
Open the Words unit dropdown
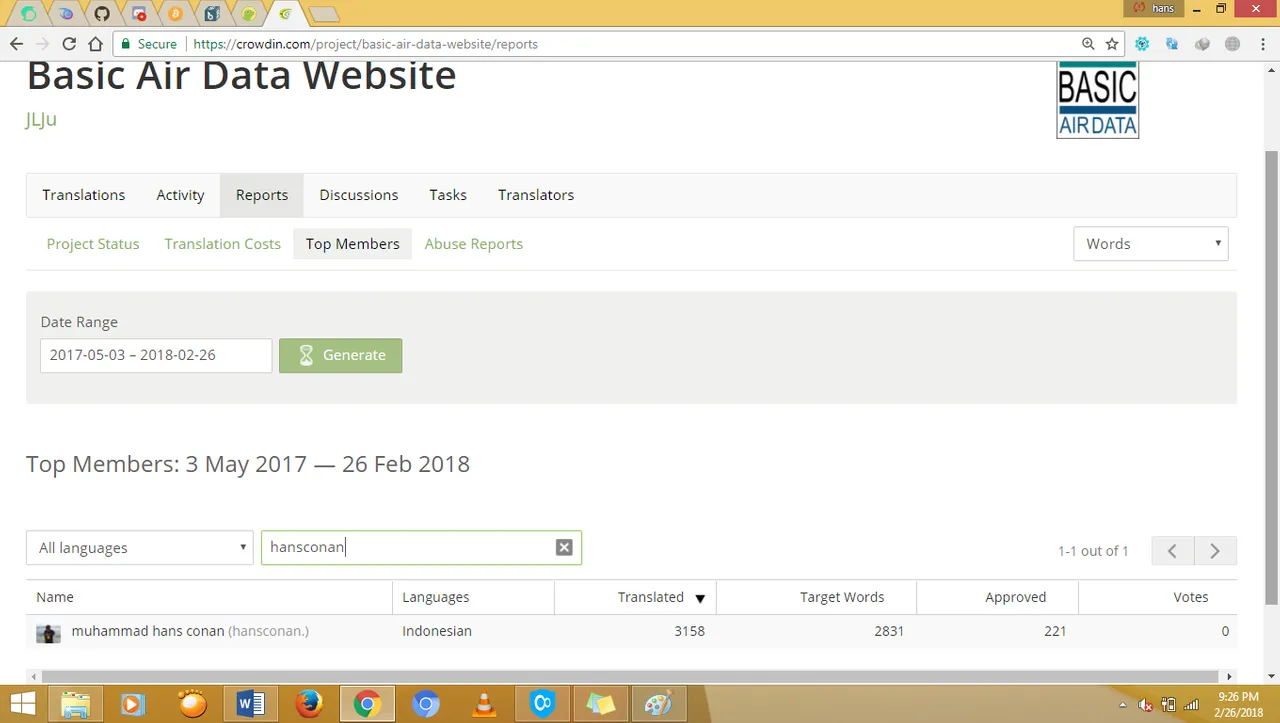tap(1151, 244)
